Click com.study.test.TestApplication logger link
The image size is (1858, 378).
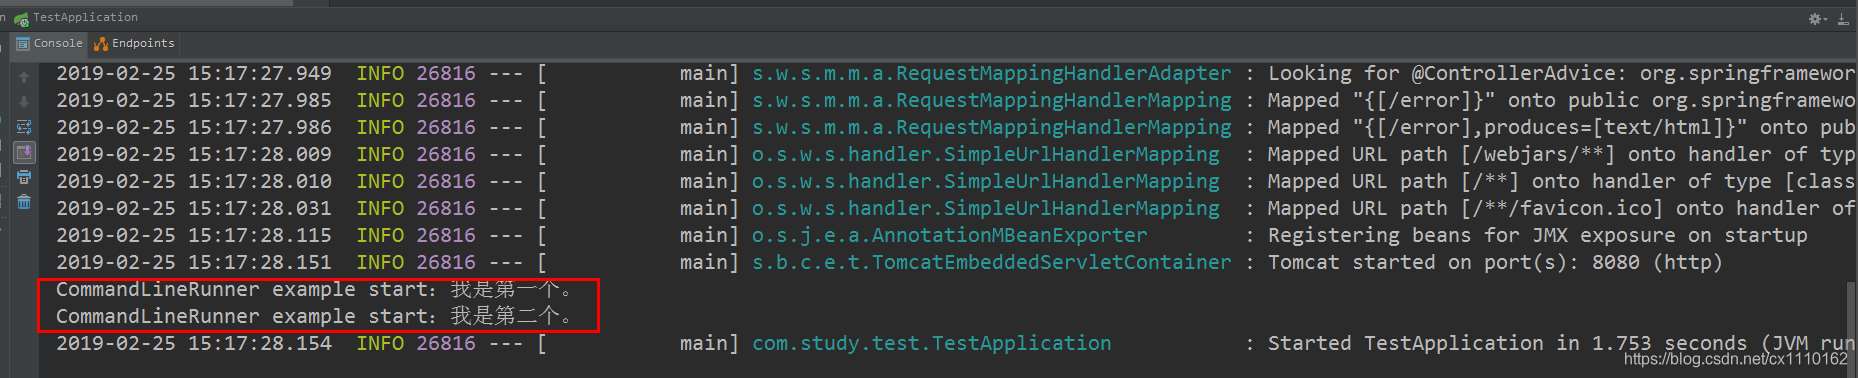click(x=931, y=343)
